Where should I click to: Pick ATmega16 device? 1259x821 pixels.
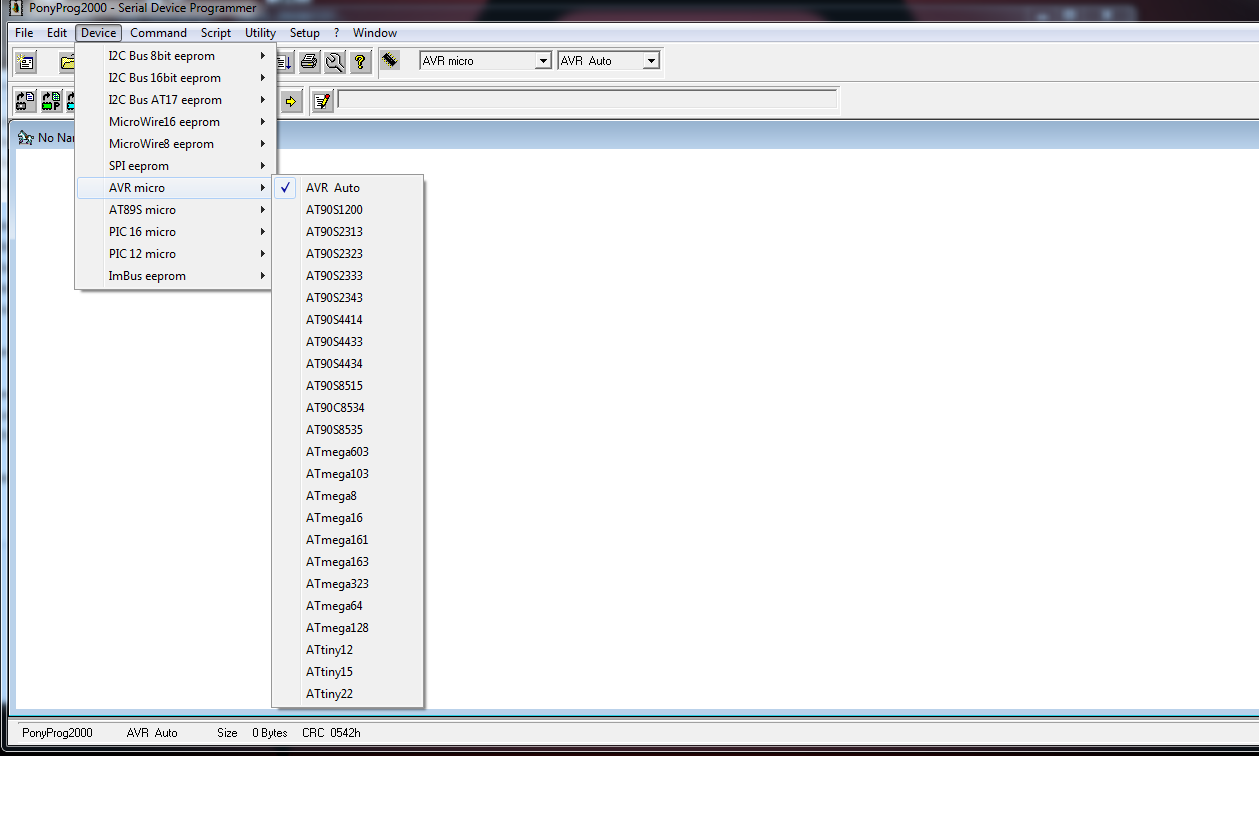[348, 518]
